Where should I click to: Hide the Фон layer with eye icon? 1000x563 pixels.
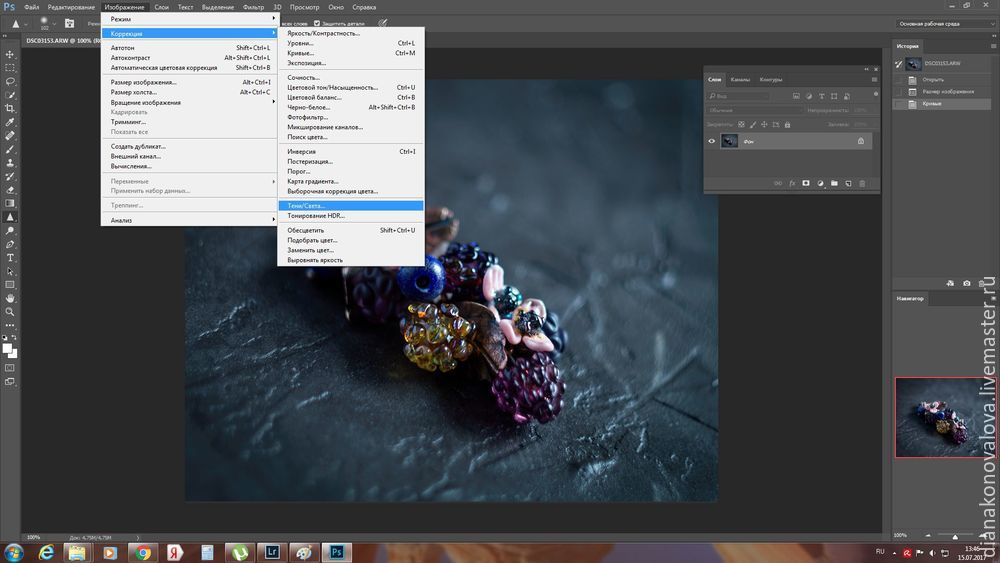click(x=712, y=141)
